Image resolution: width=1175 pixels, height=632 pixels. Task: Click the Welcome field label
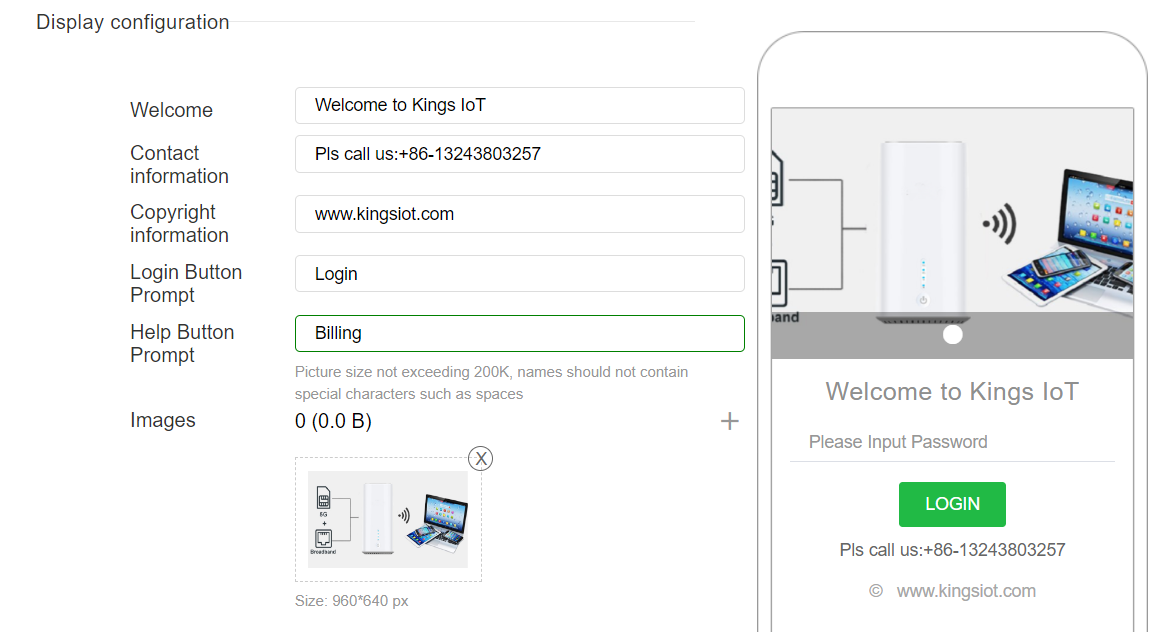point(172,110)
